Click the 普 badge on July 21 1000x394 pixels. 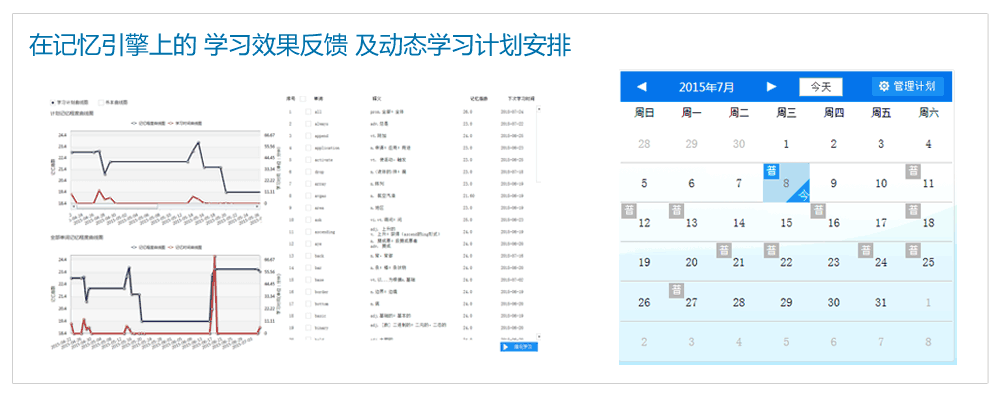724,251
